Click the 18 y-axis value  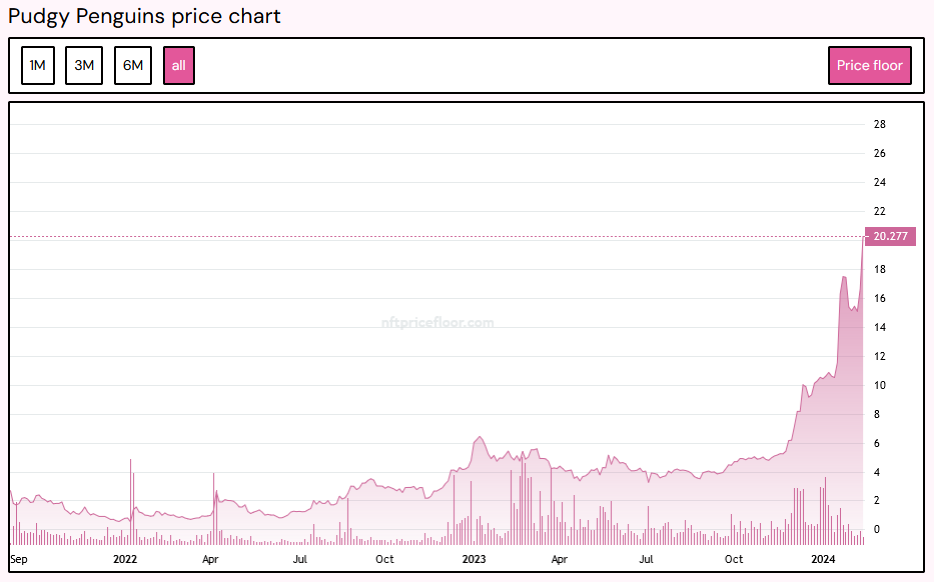coord(879,269)
